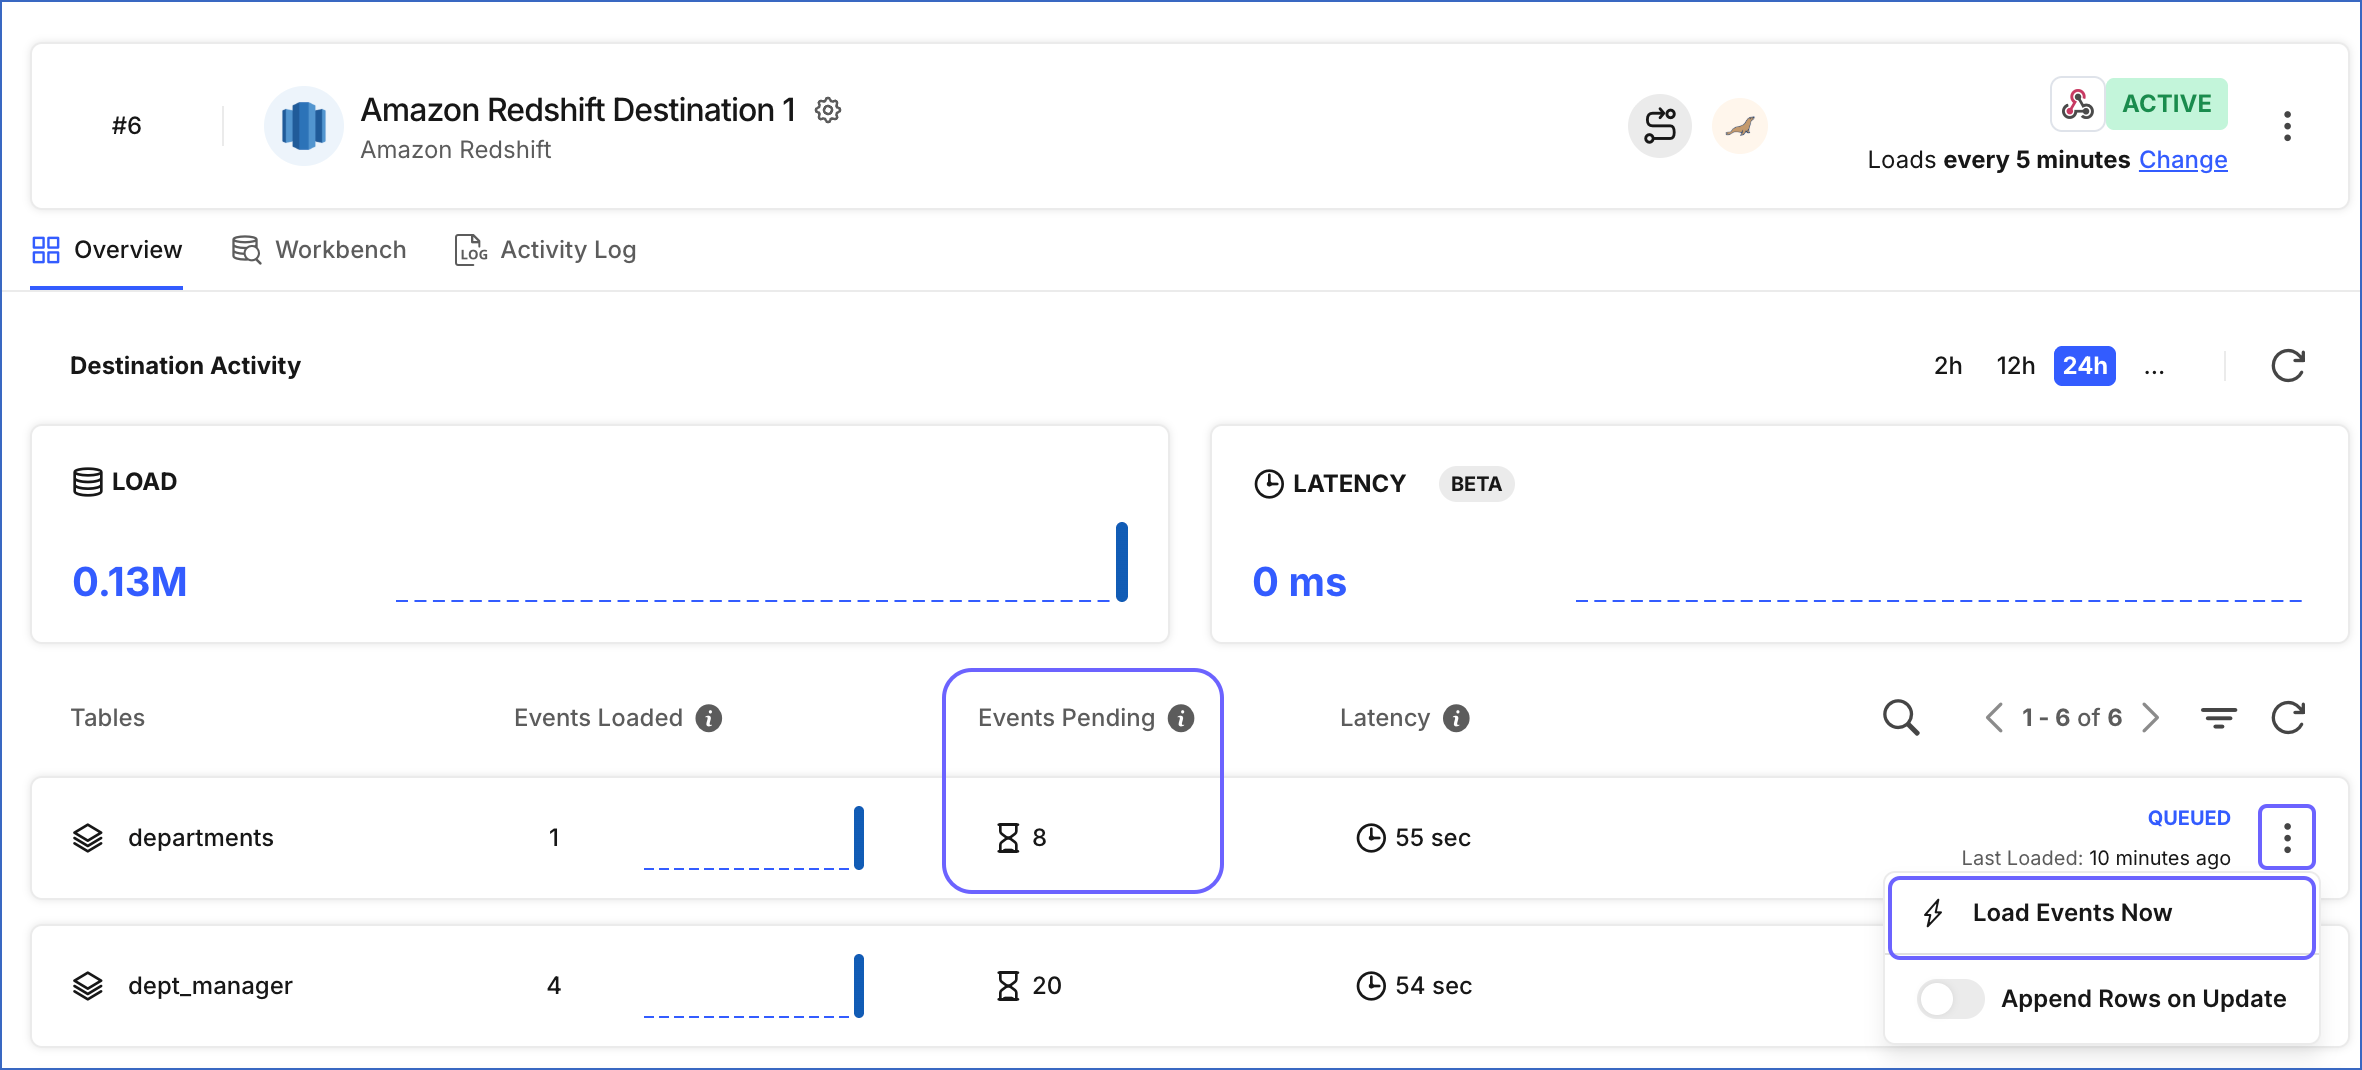Viewport: 2362px width, 1070px height.
Task: Open the destination header kebab menu
Action: click(x=2287, y=126)
